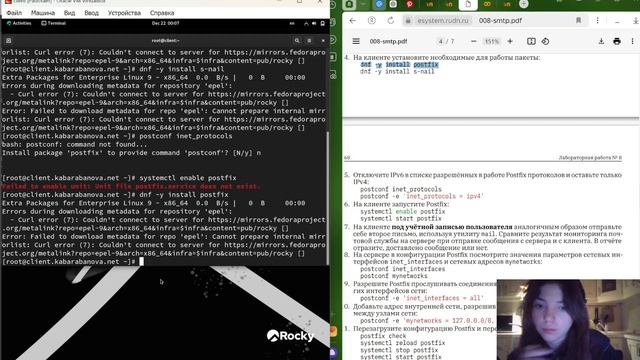Image resolution: width=640 pixels, height=360 pixels.
Task: Click the red 'Failed to enable unit' terminal line
Action: click(x=131, y=186)
